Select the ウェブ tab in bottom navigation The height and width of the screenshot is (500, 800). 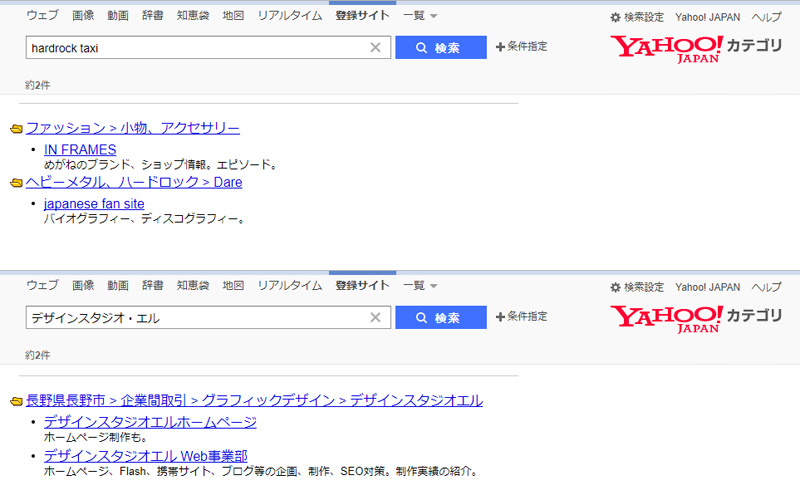42,285
